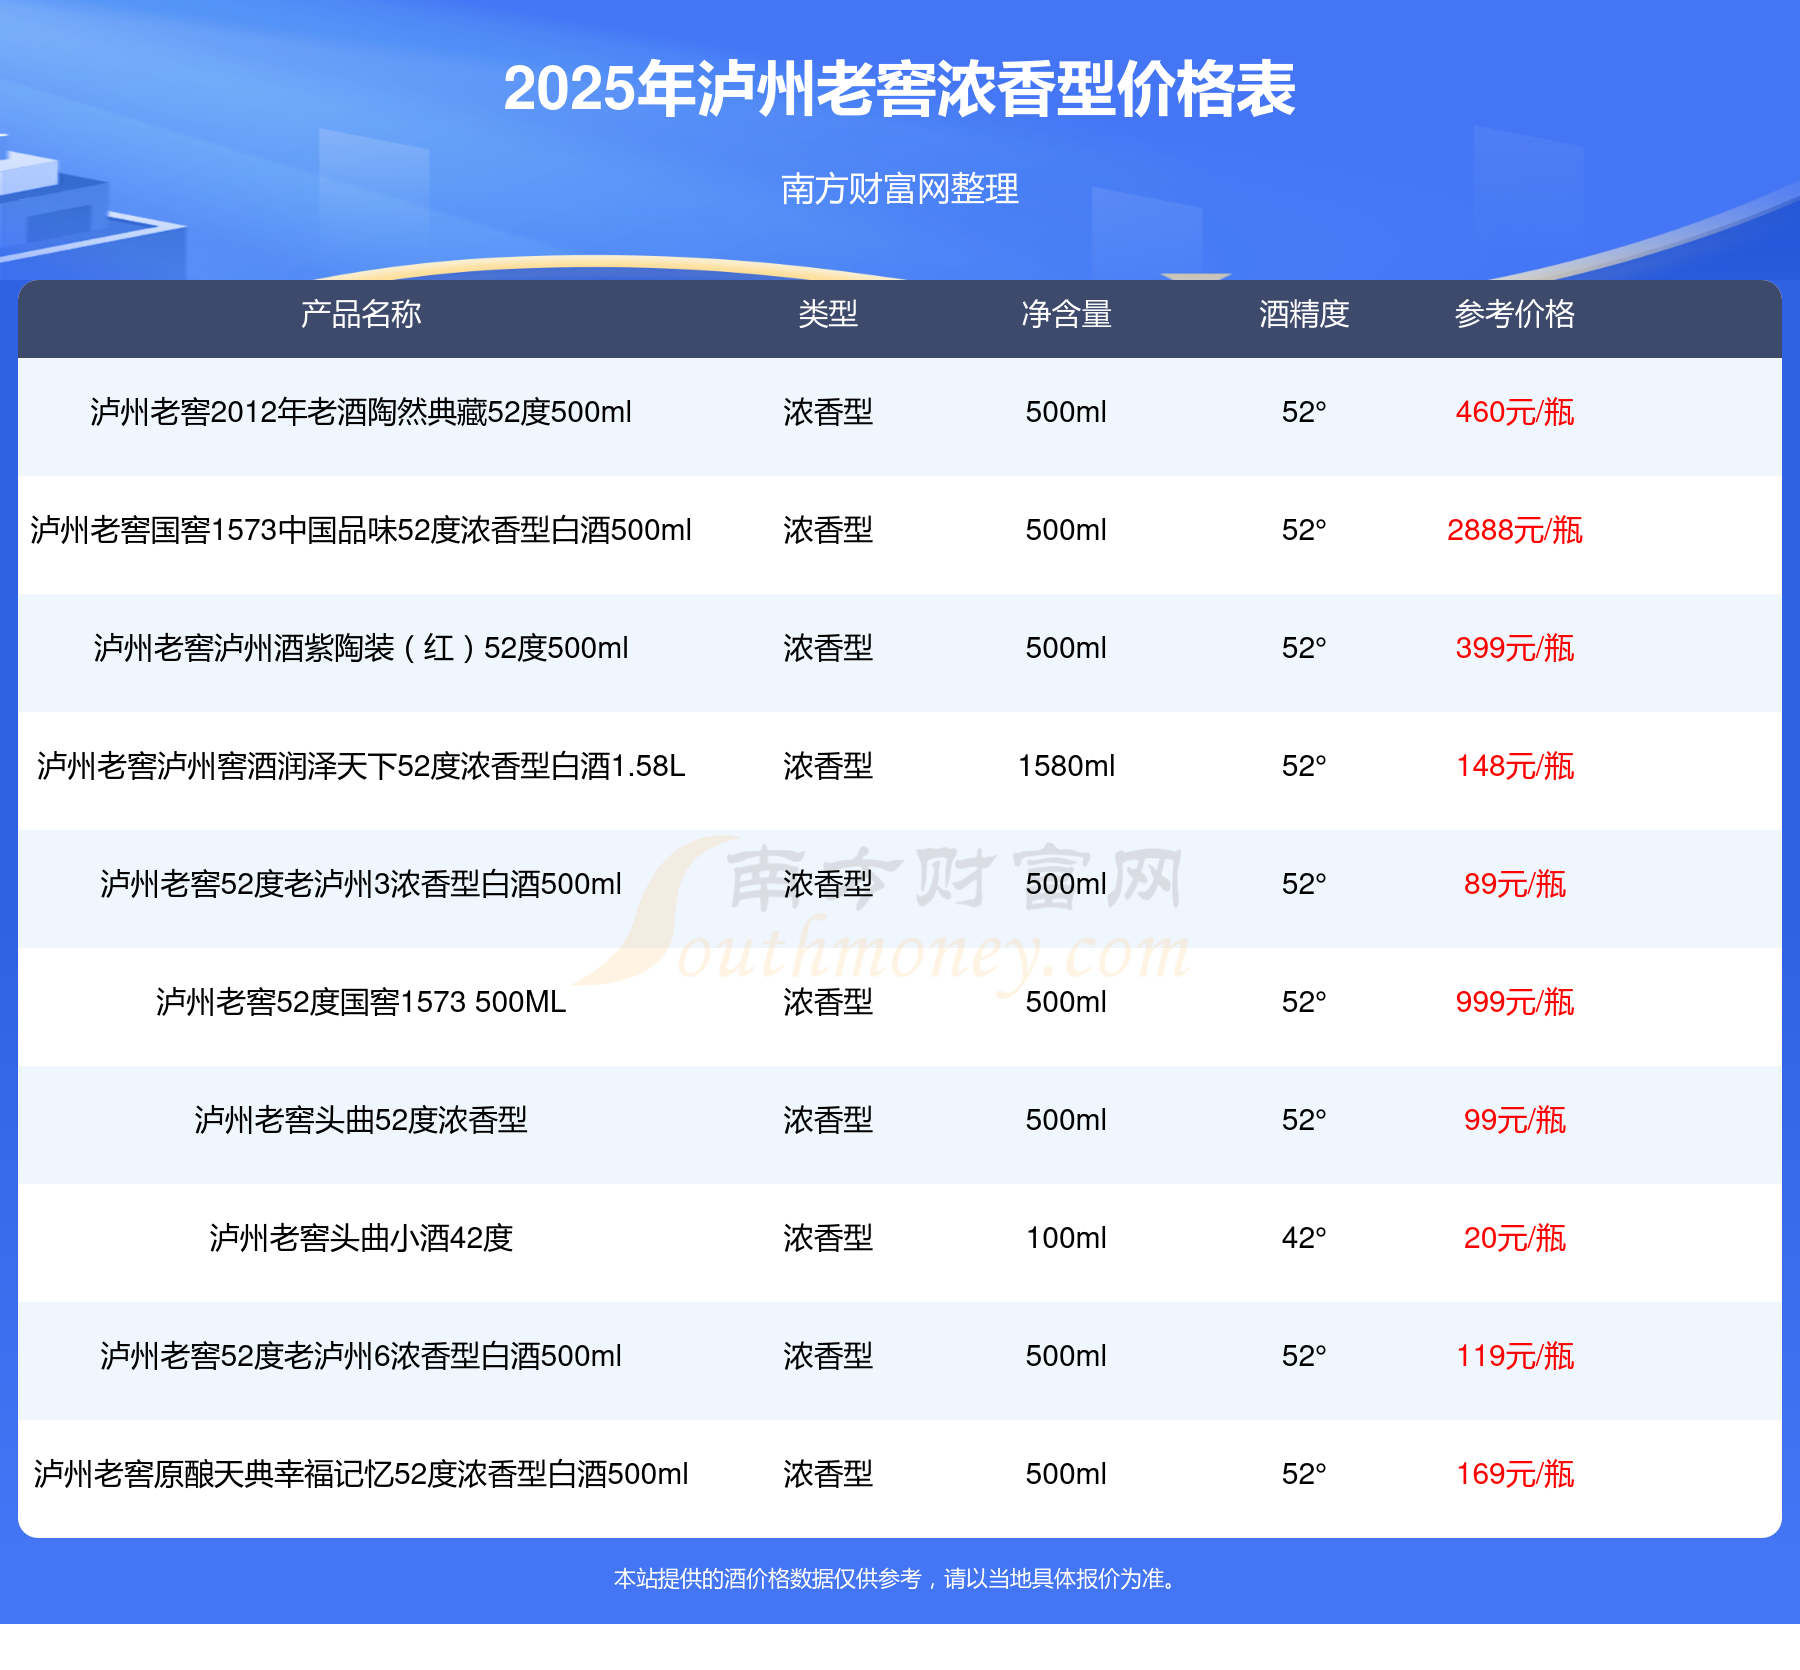Select product 泸州老窖头曲52度浓香型
This screenshot has height=1670, width=1800.
pyautogui.click(x=361, y=1120)
